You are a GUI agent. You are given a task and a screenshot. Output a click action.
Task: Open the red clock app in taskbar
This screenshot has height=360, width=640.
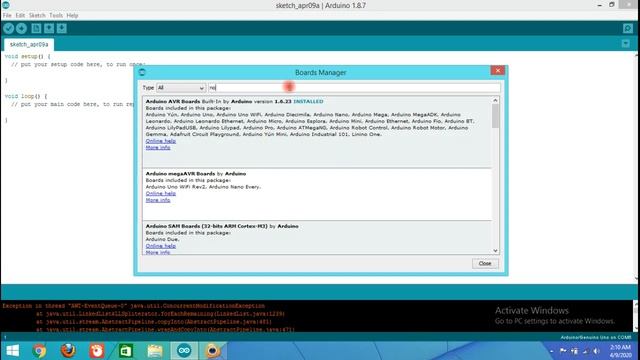coord(97,351)
